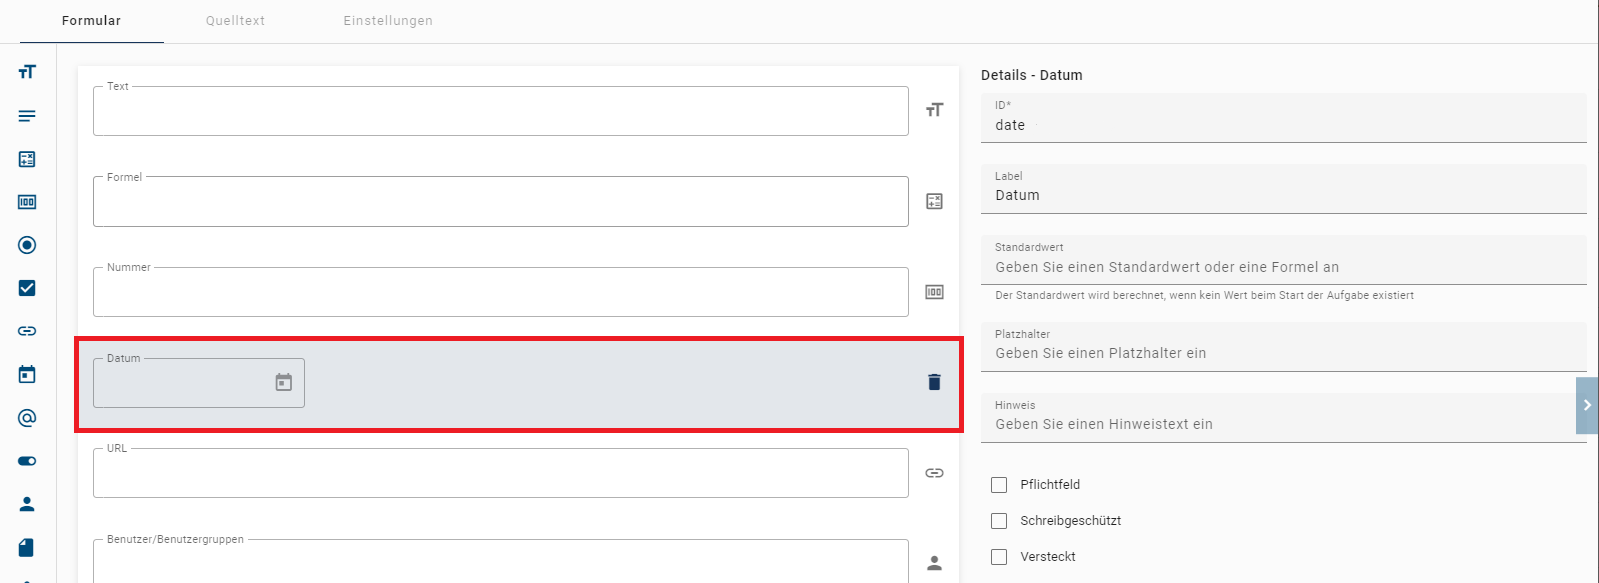
Task: Select the text field icon in left sidebar
Action: pos(27,72)
